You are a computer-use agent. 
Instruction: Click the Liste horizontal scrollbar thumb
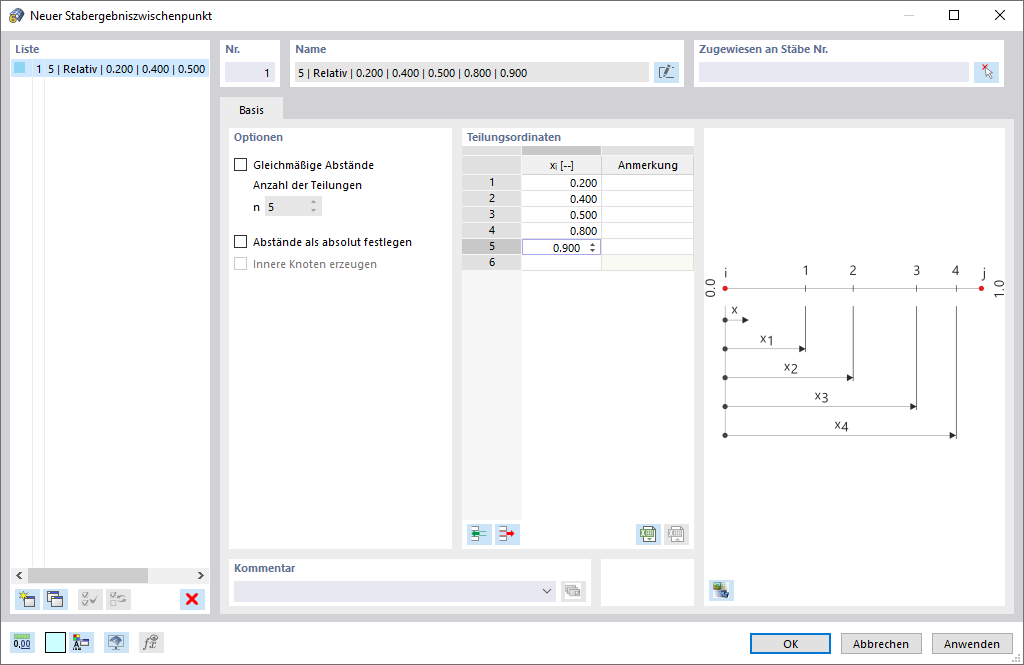coord(88,576)
